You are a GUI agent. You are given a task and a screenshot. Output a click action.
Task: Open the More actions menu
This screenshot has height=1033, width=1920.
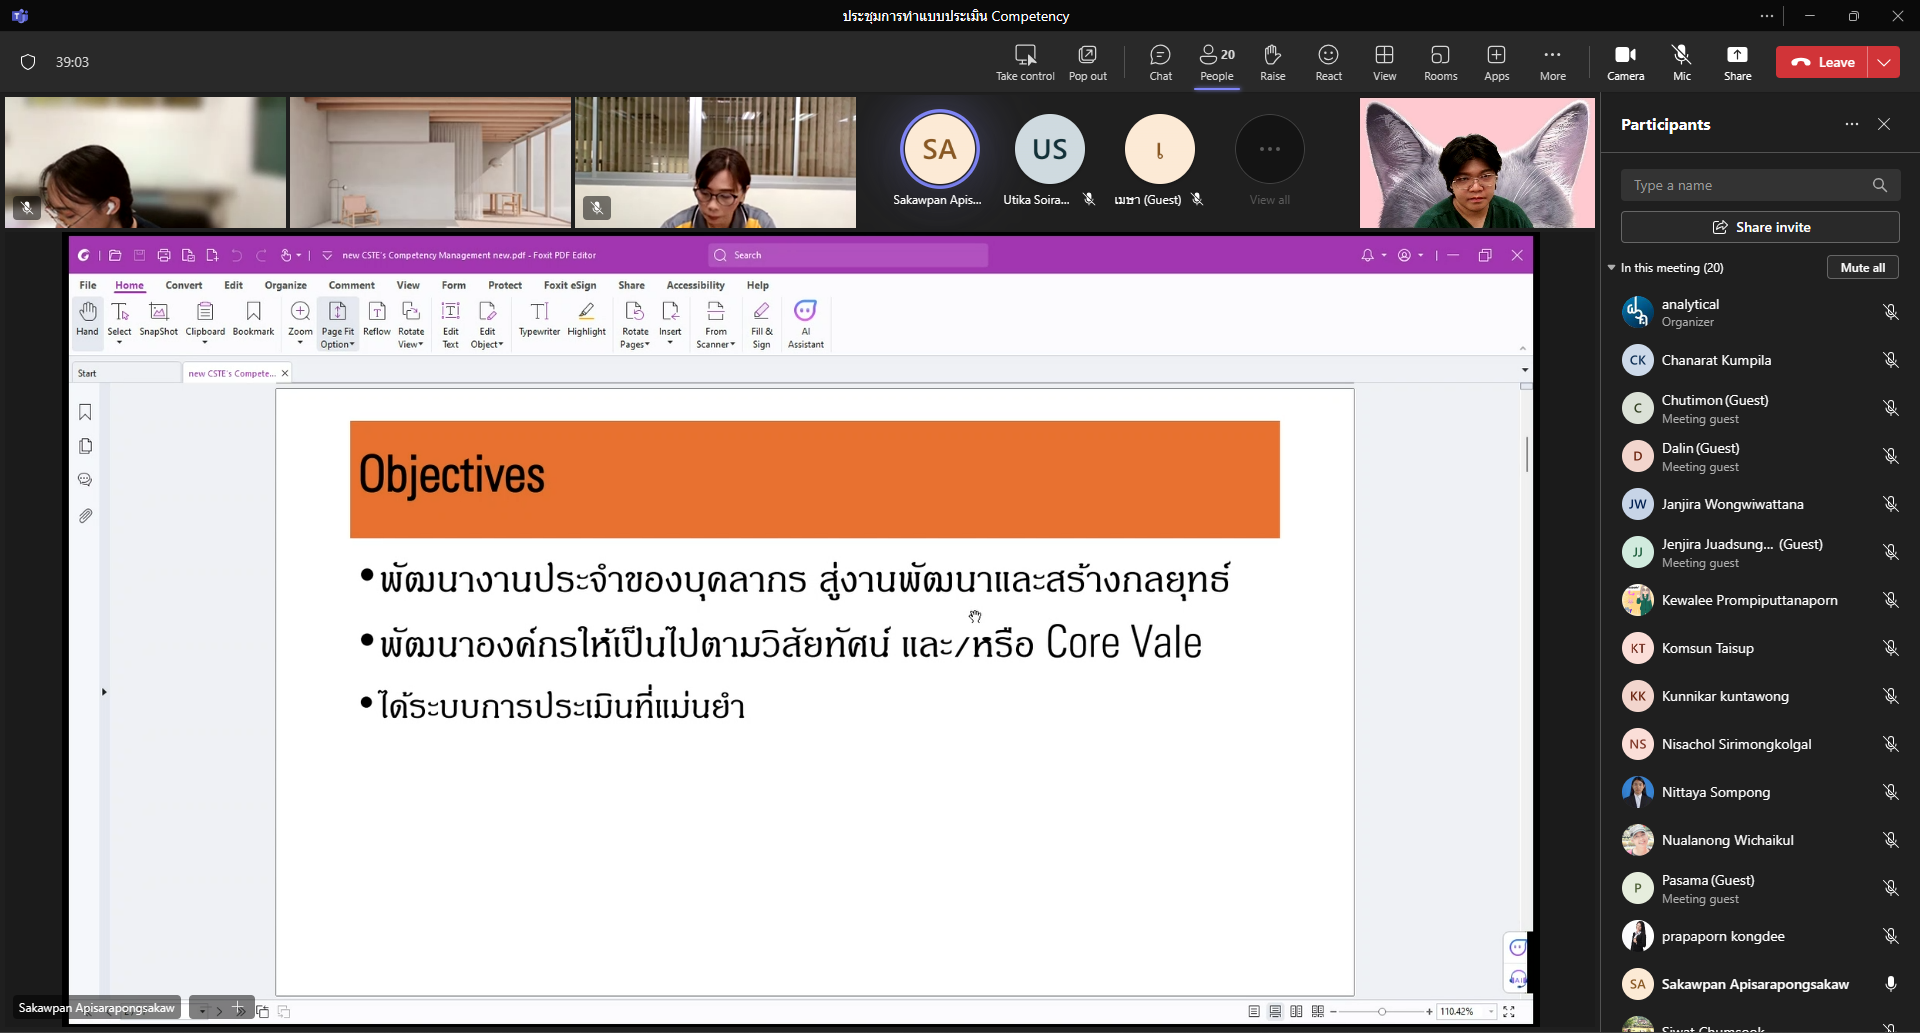pos(1552,62)
